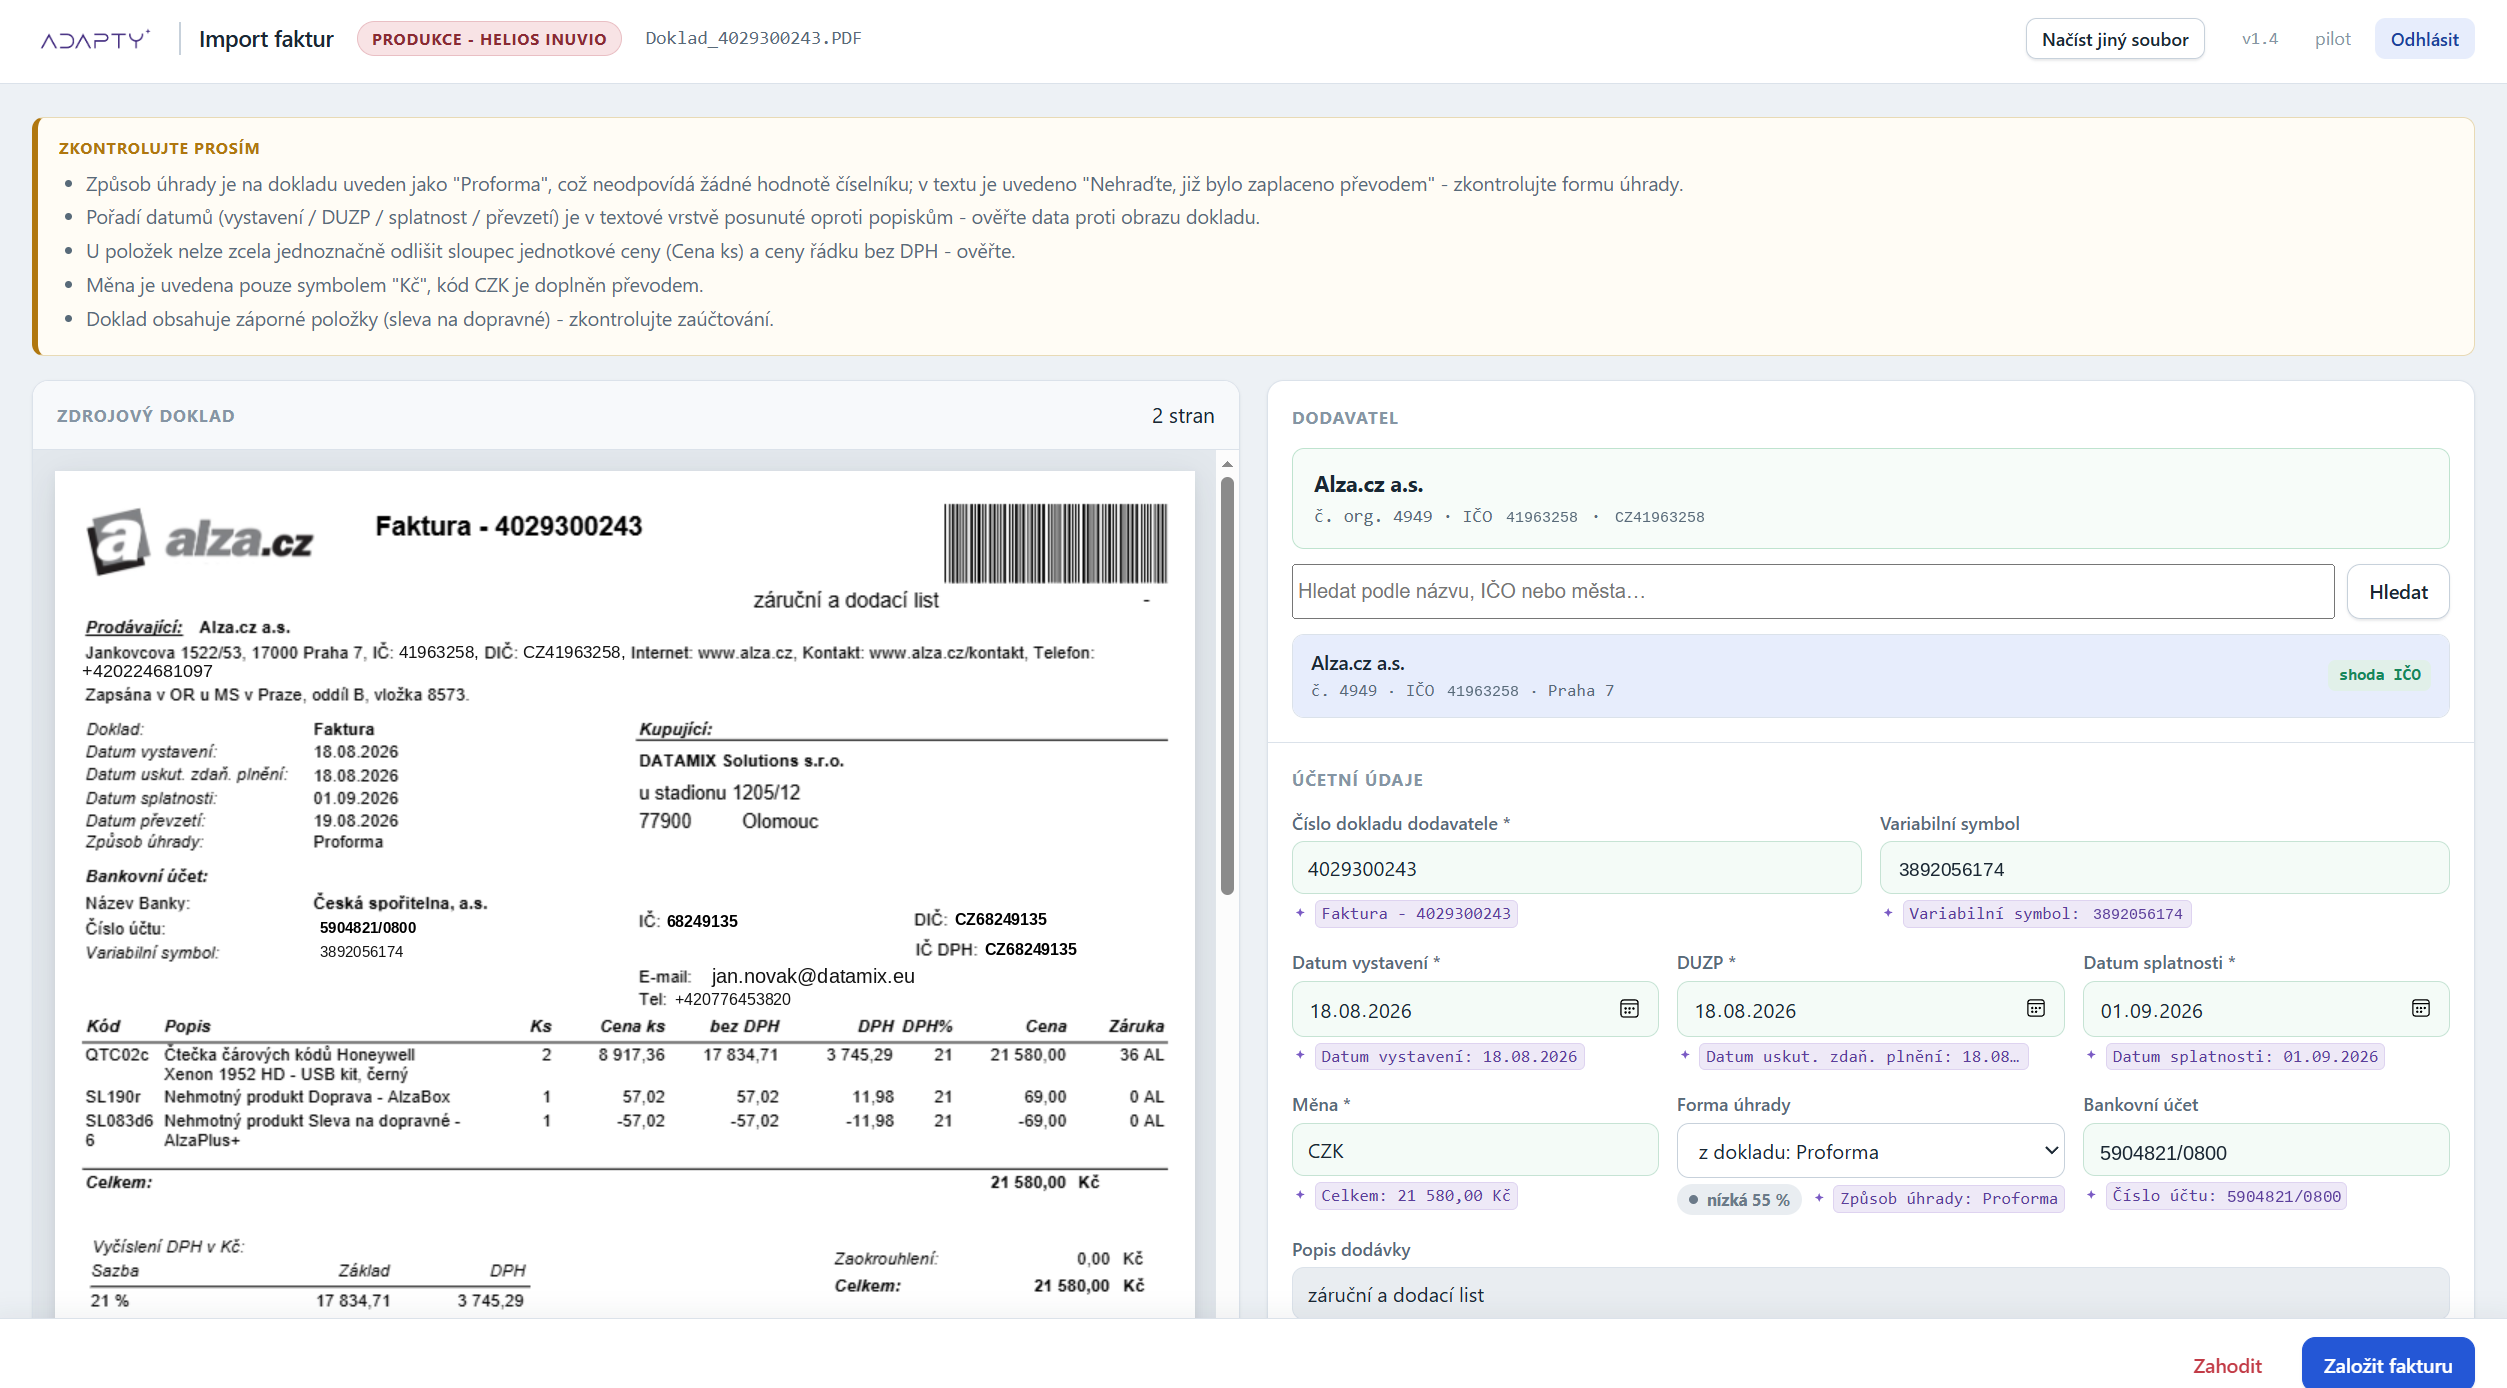This screenshot has width=2507, height=1388.
Task: Click sparkle icon beside Číslo účtu hint
Action: click(2091, 1194)
